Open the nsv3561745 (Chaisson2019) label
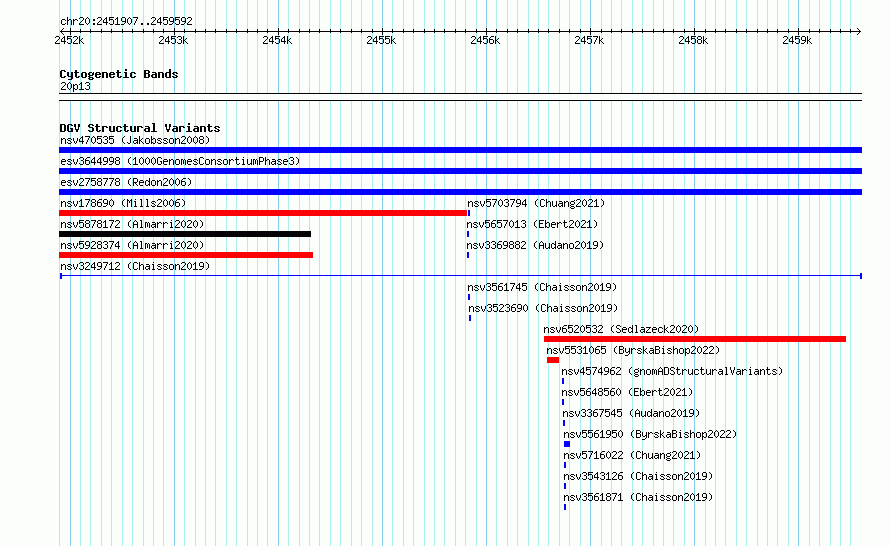Image resolution: width=890 pixels, height=546 pixels. (x=542, y=287)
